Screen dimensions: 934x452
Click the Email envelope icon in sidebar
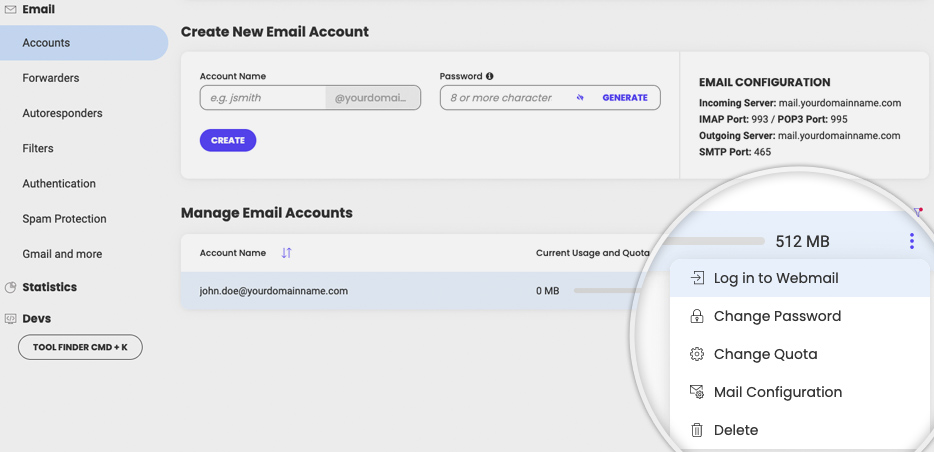pos(10,10)
